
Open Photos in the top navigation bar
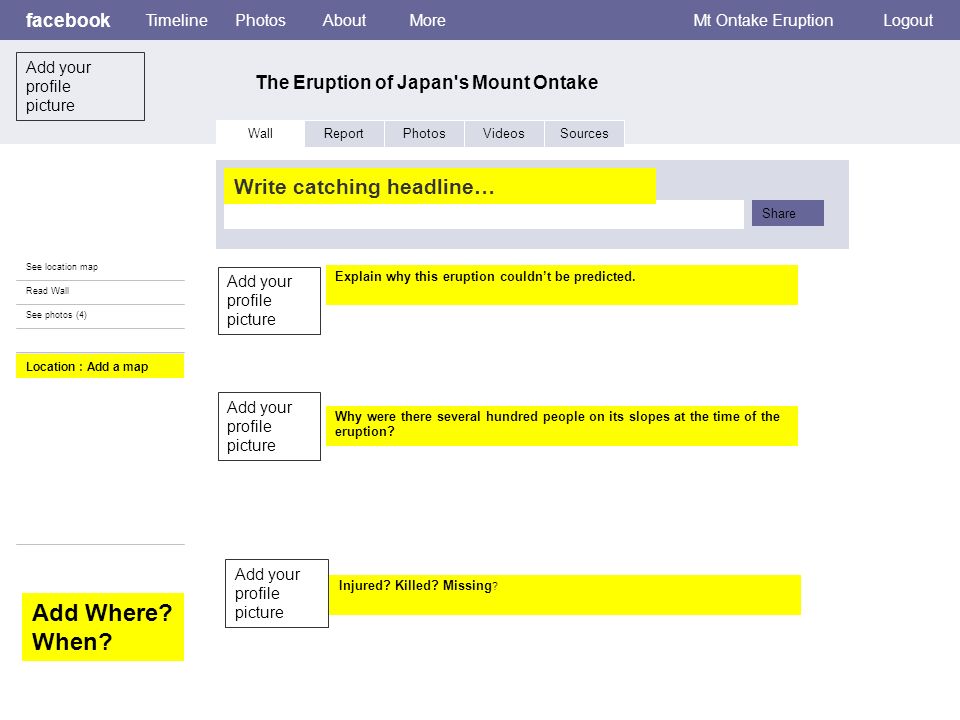[260, 20]
